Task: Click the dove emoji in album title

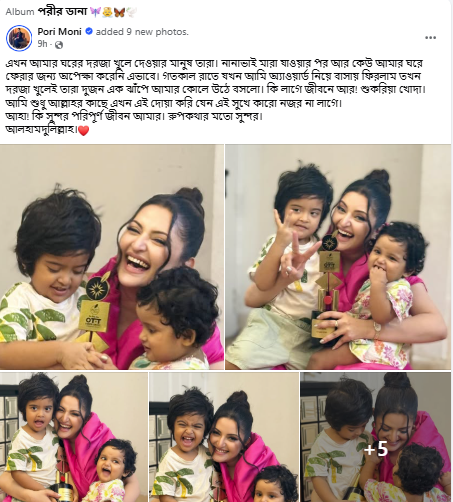Action: [x=131, y=12]
